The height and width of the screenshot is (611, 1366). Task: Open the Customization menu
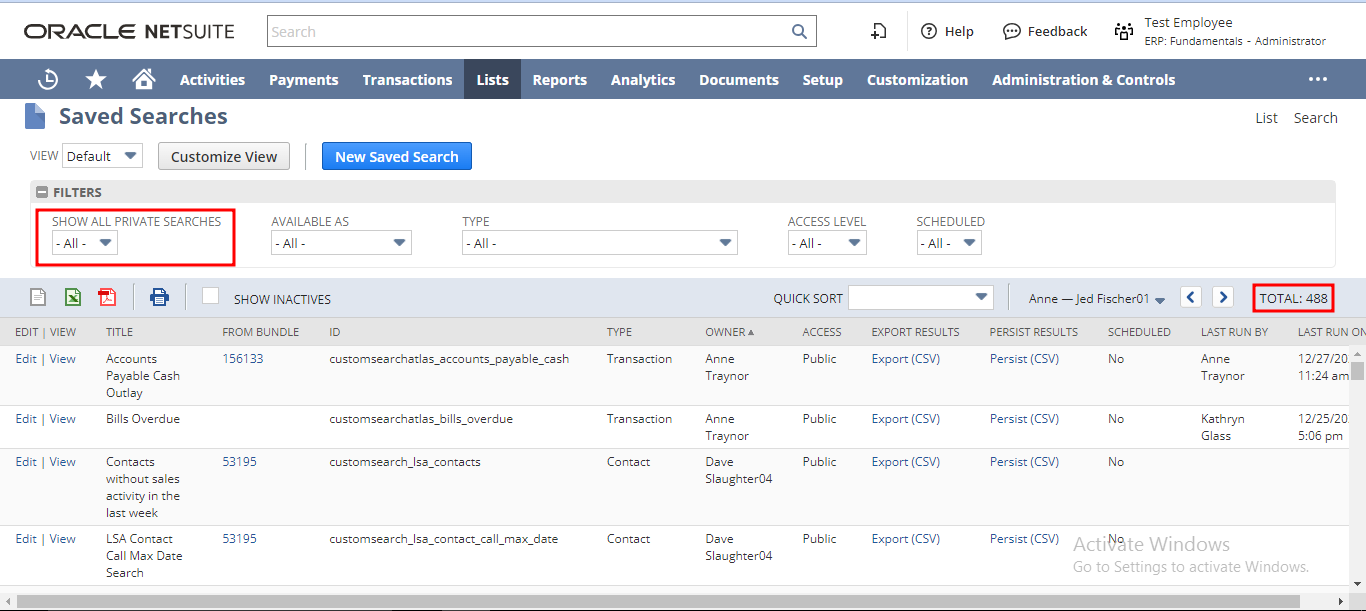click(917, 80)
